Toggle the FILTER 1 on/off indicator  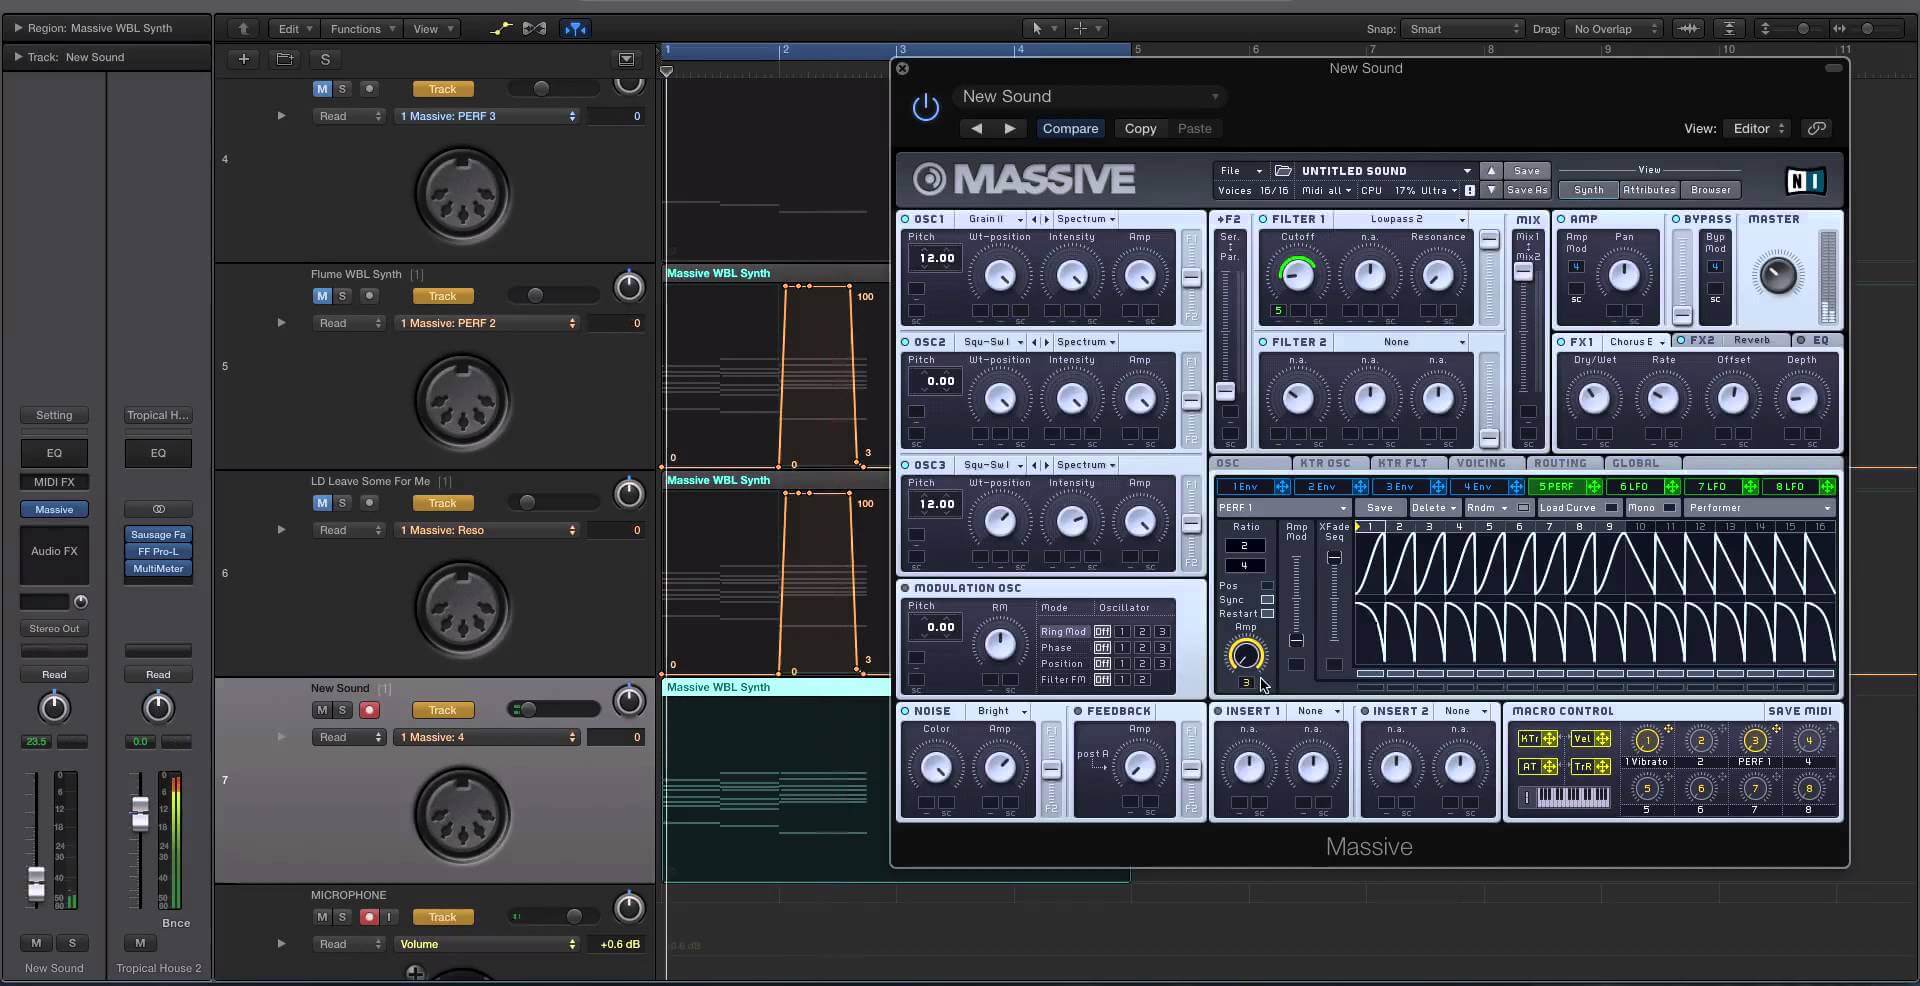click(1263, 219)
